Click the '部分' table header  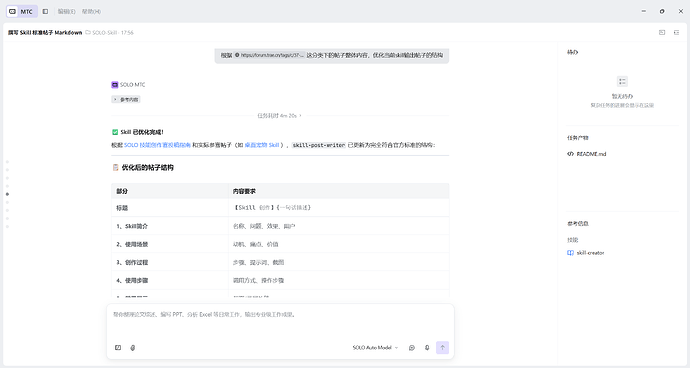point(170,191)
